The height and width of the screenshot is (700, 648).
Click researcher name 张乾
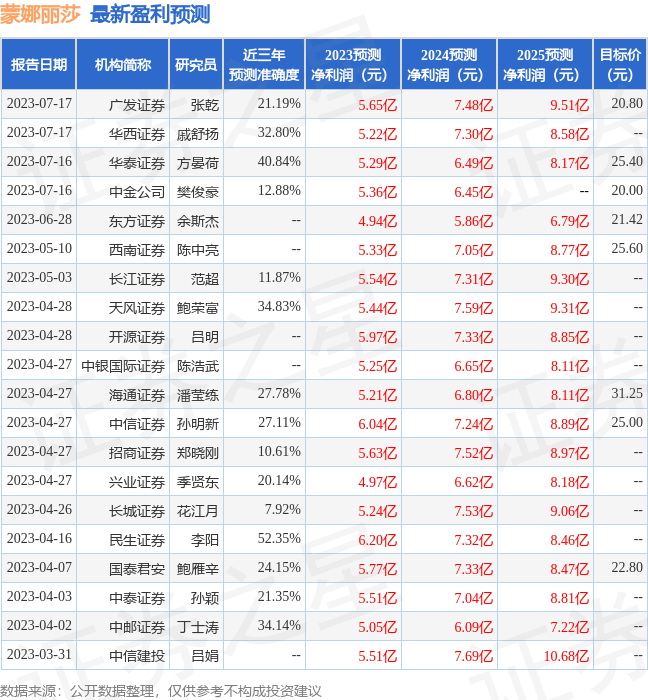pos(205,105)
